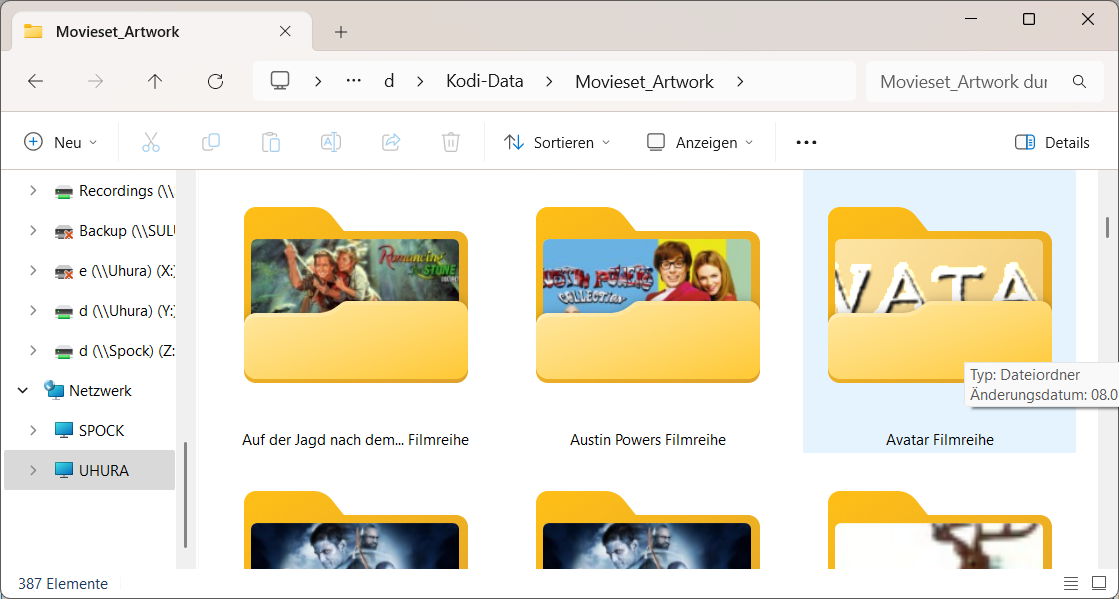Refresh the current folder view
The width and height of the screenshot is (1119, 599).
pos(215,81)
